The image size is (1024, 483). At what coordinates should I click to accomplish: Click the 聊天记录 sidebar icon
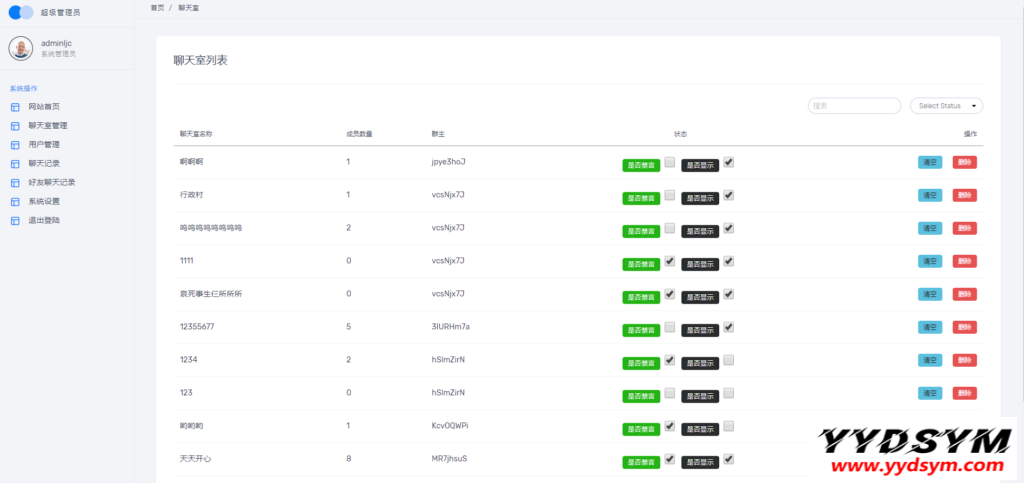(15, 164)
